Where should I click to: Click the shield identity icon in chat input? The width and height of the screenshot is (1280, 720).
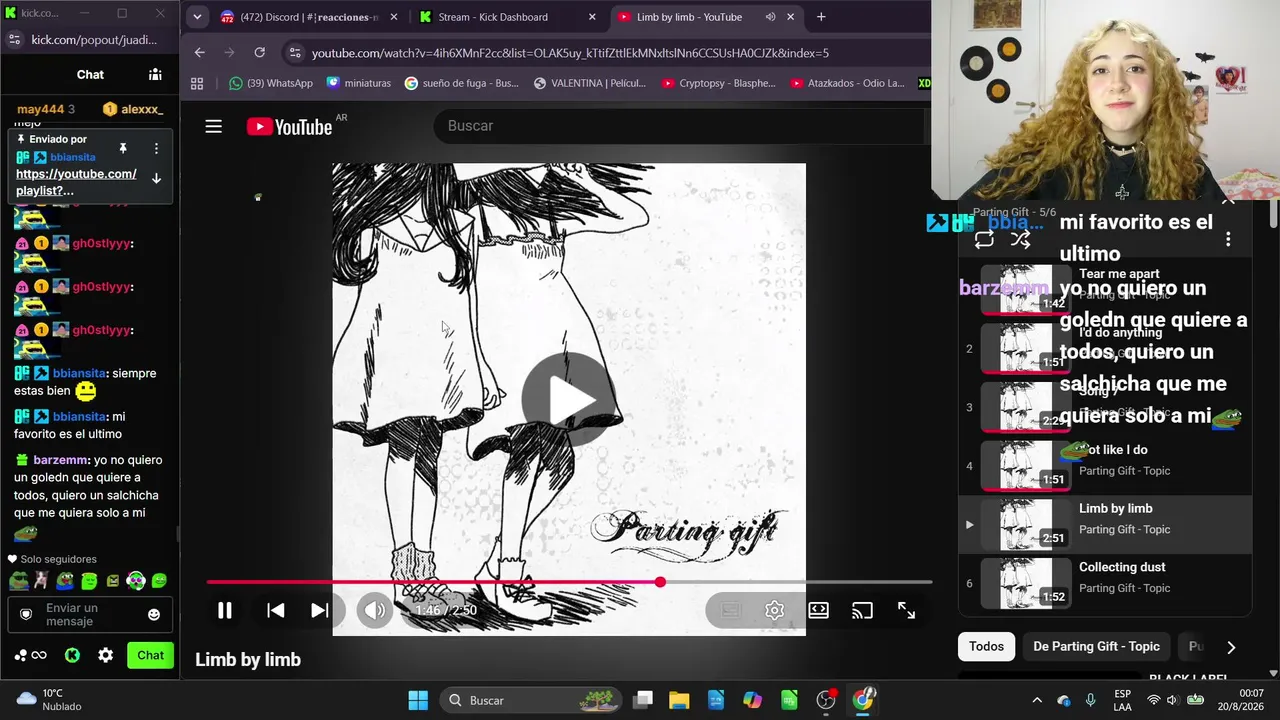point(26,614)
